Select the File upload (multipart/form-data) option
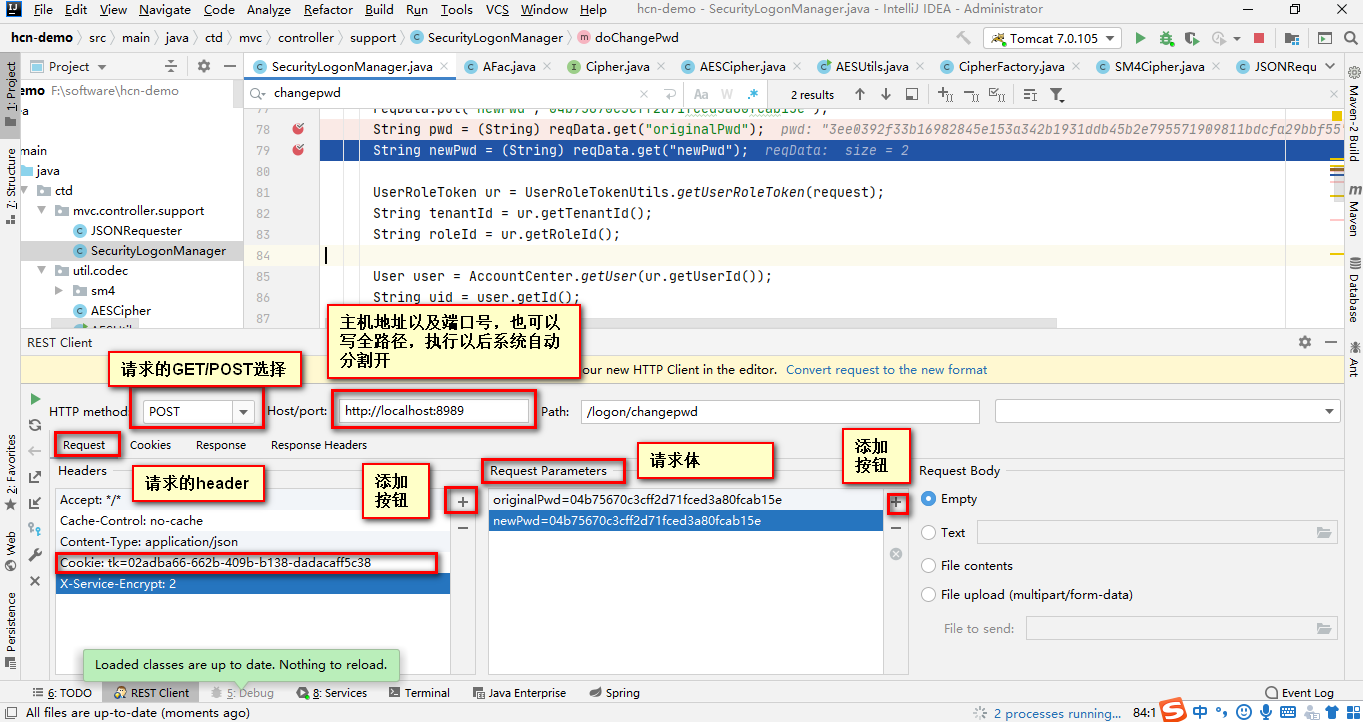Image resolution: width=1363 pixels, height=722 pixels. (x=928, y=594)
